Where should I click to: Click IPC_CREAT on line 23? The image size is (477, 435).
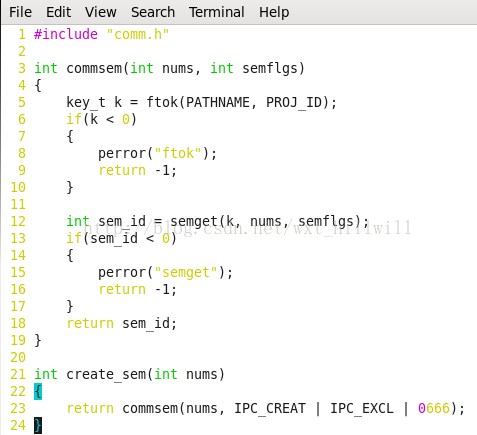(x=270, y=408)
